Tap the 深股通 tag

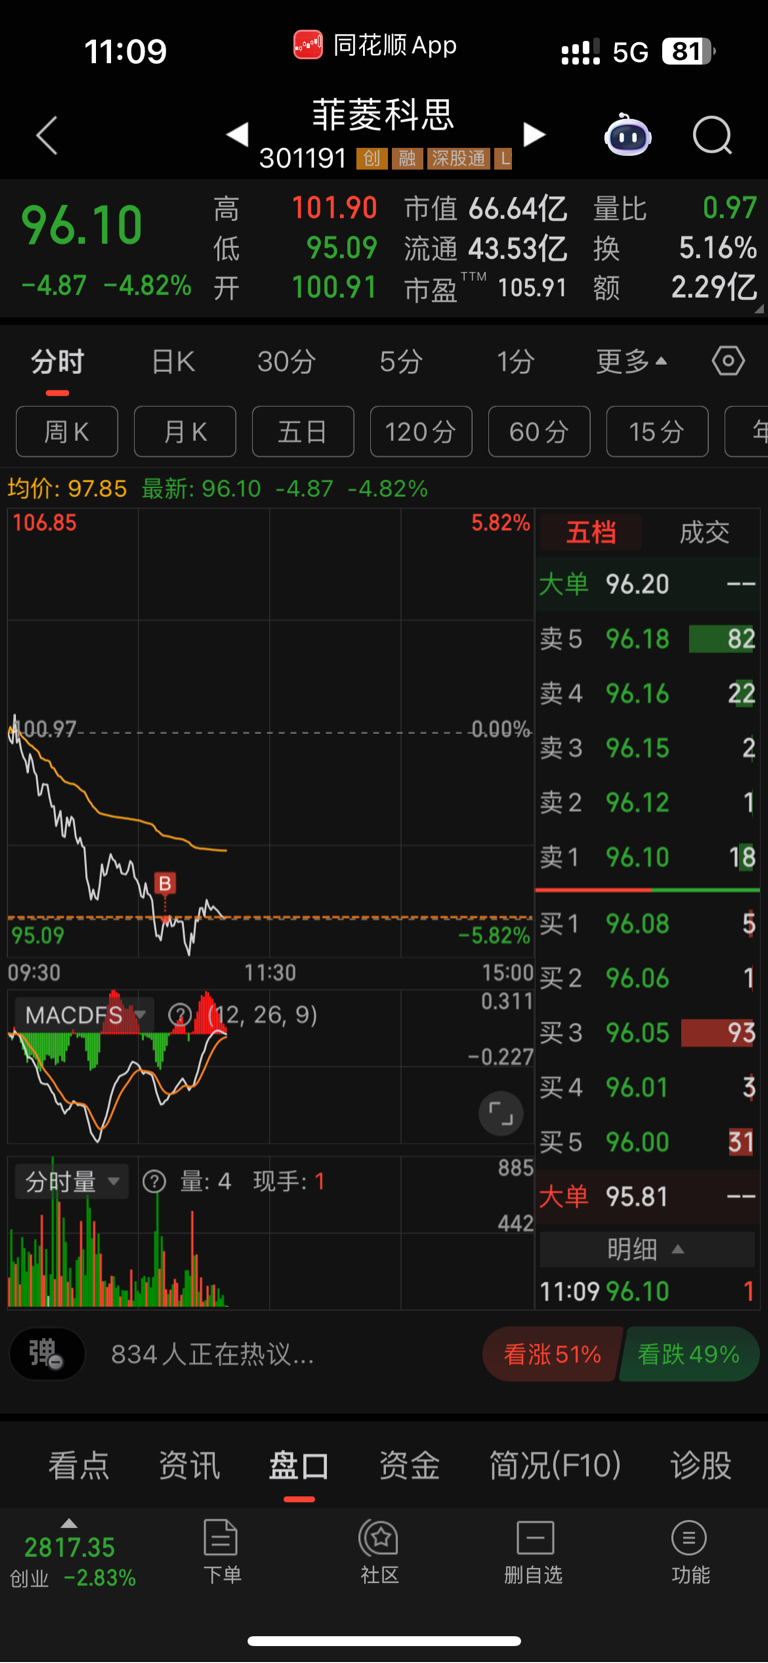(x=458, y=158)
